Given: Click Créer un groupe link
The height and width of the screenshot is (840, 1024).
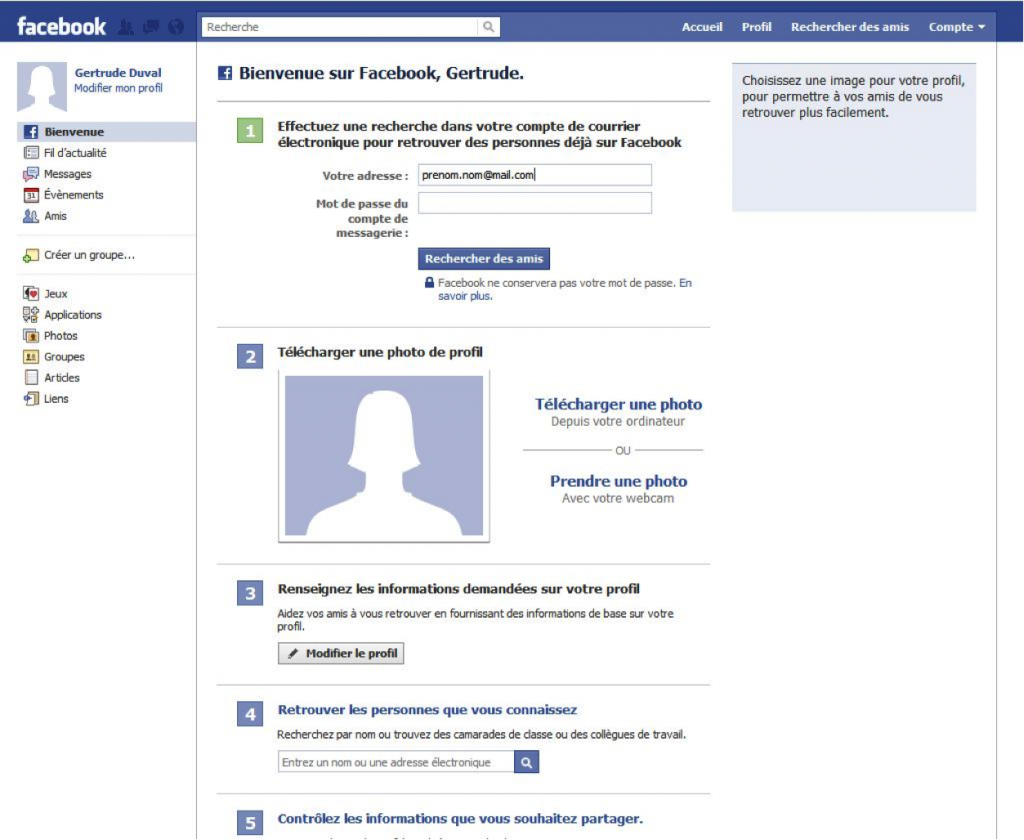Looking at the screenshot, I should [x=89, y=255].
